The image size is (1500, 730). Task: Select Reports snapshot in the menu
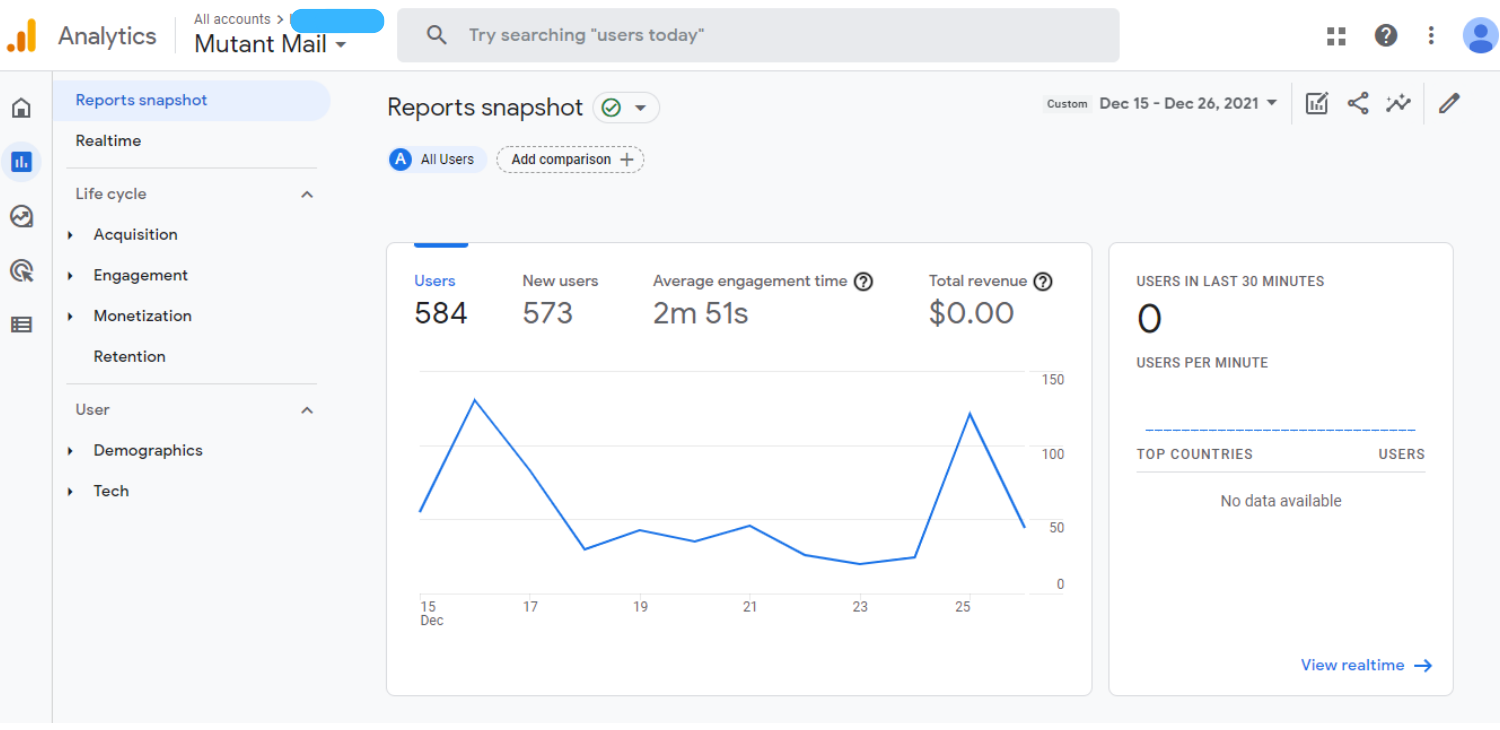click(x=191, y=100)
